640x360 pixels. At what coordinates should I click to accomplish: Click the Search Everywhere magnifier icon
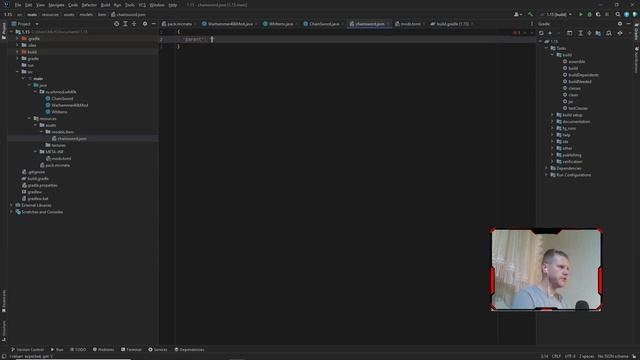[618, 14]
